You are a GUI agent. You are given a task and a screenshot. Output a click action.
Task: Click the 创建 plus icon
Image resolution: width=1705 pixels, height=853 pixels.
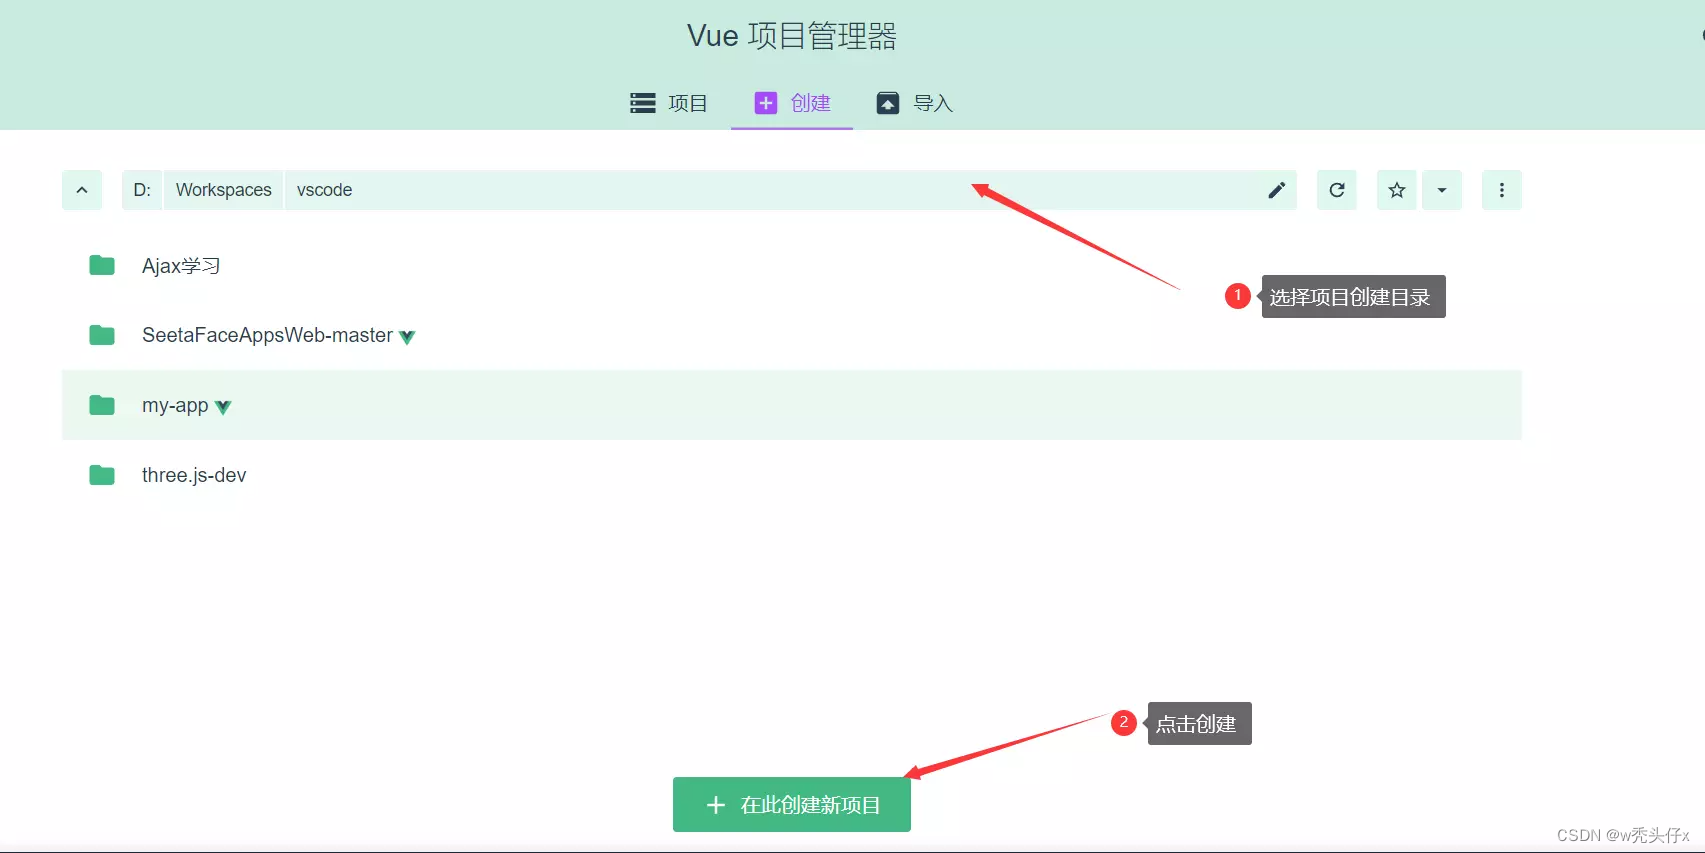[x=765, y=103]
